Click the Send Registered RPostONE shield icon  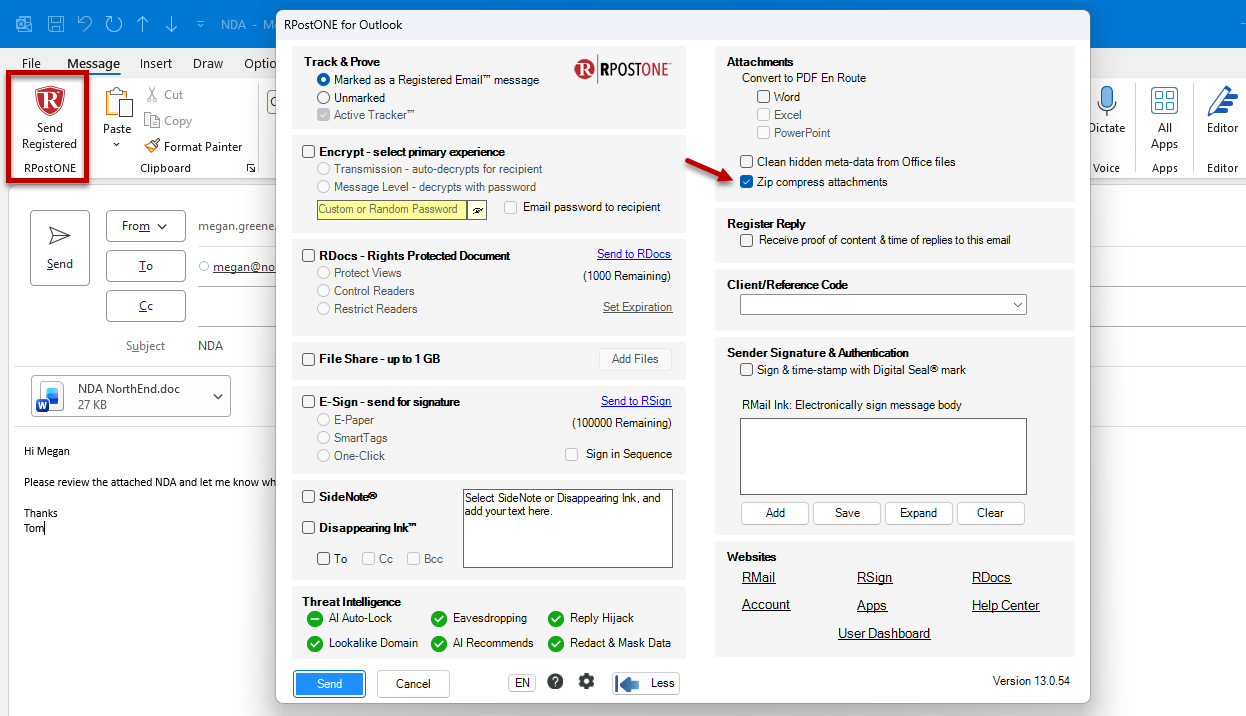[x=49, y=102]
